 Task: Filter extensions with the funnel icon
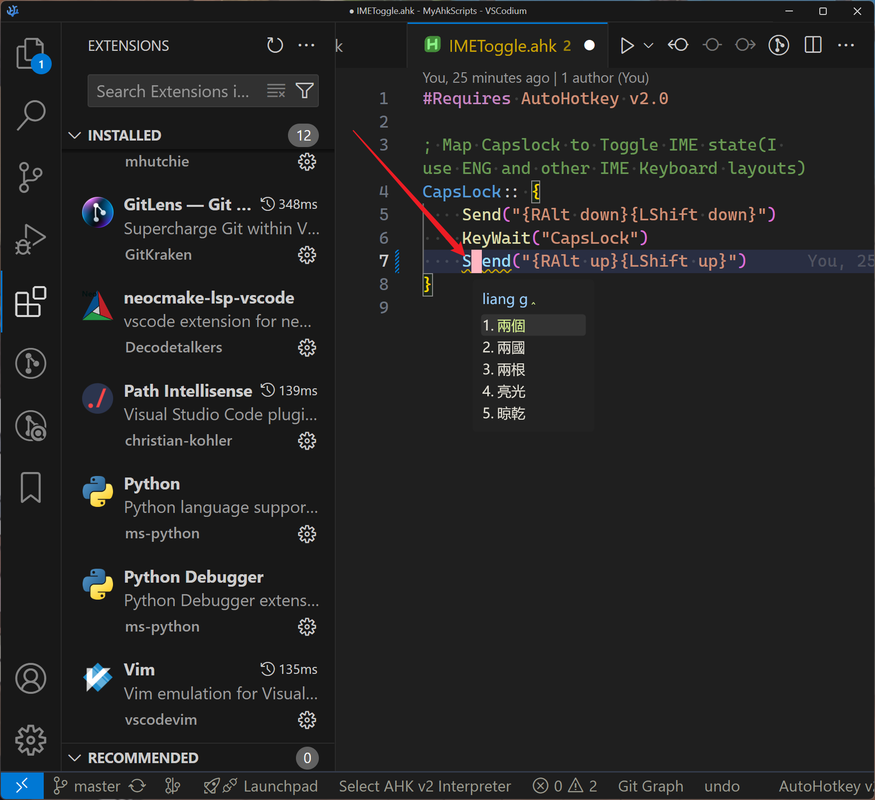point(305,90)
